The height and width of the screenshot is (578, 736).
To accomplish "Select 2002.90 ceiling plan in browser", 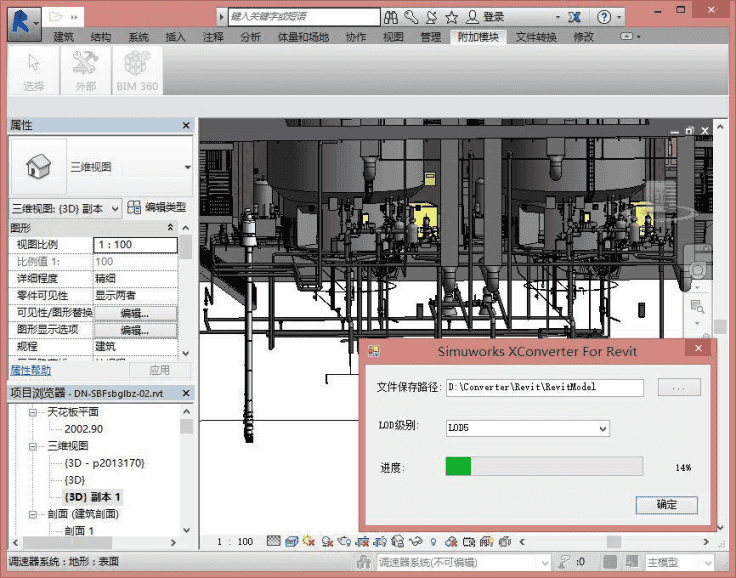I will click(84, 429).
